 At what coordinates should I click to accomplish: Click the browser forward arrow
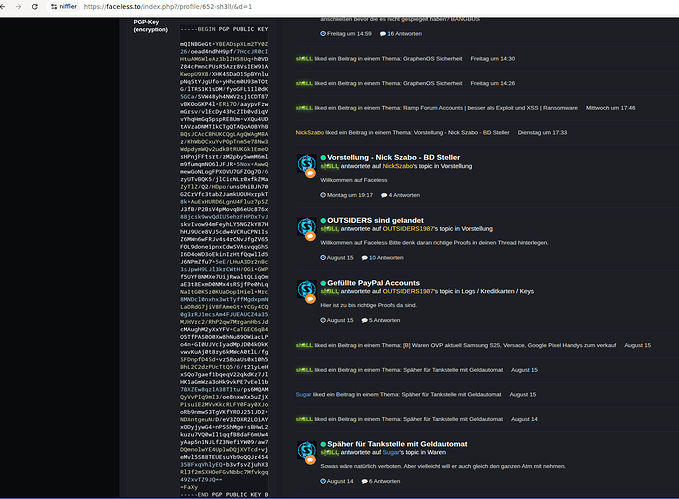pos(18,6)
